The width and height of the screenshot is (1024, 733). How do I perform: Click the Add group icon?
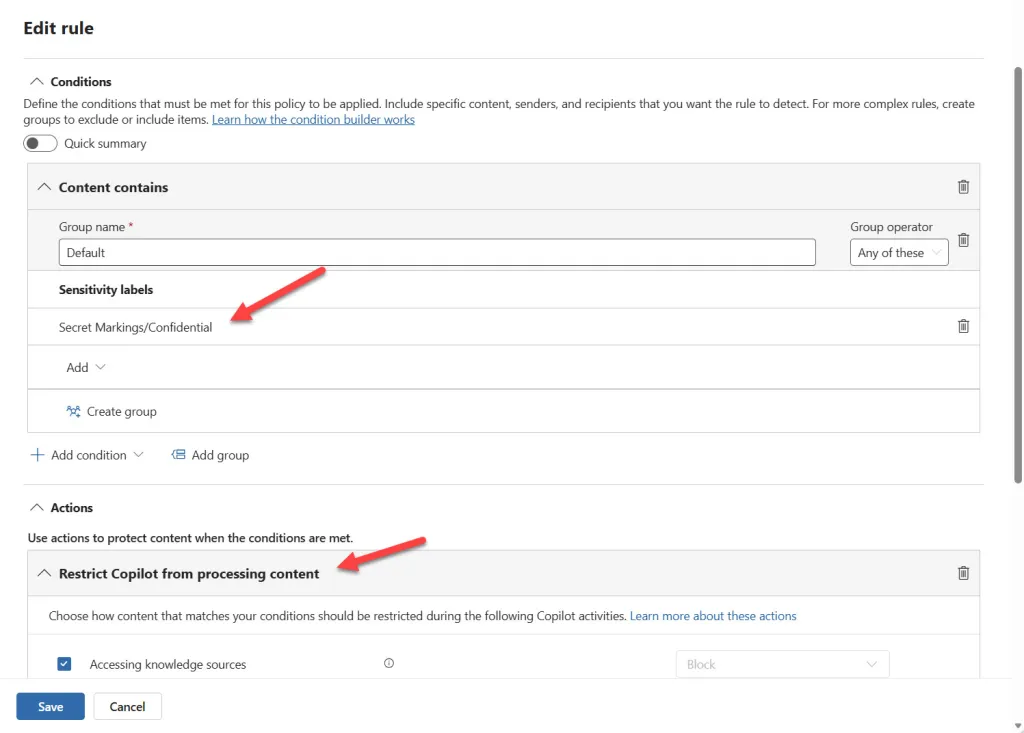pyautogui.click(x=178, y=455)
